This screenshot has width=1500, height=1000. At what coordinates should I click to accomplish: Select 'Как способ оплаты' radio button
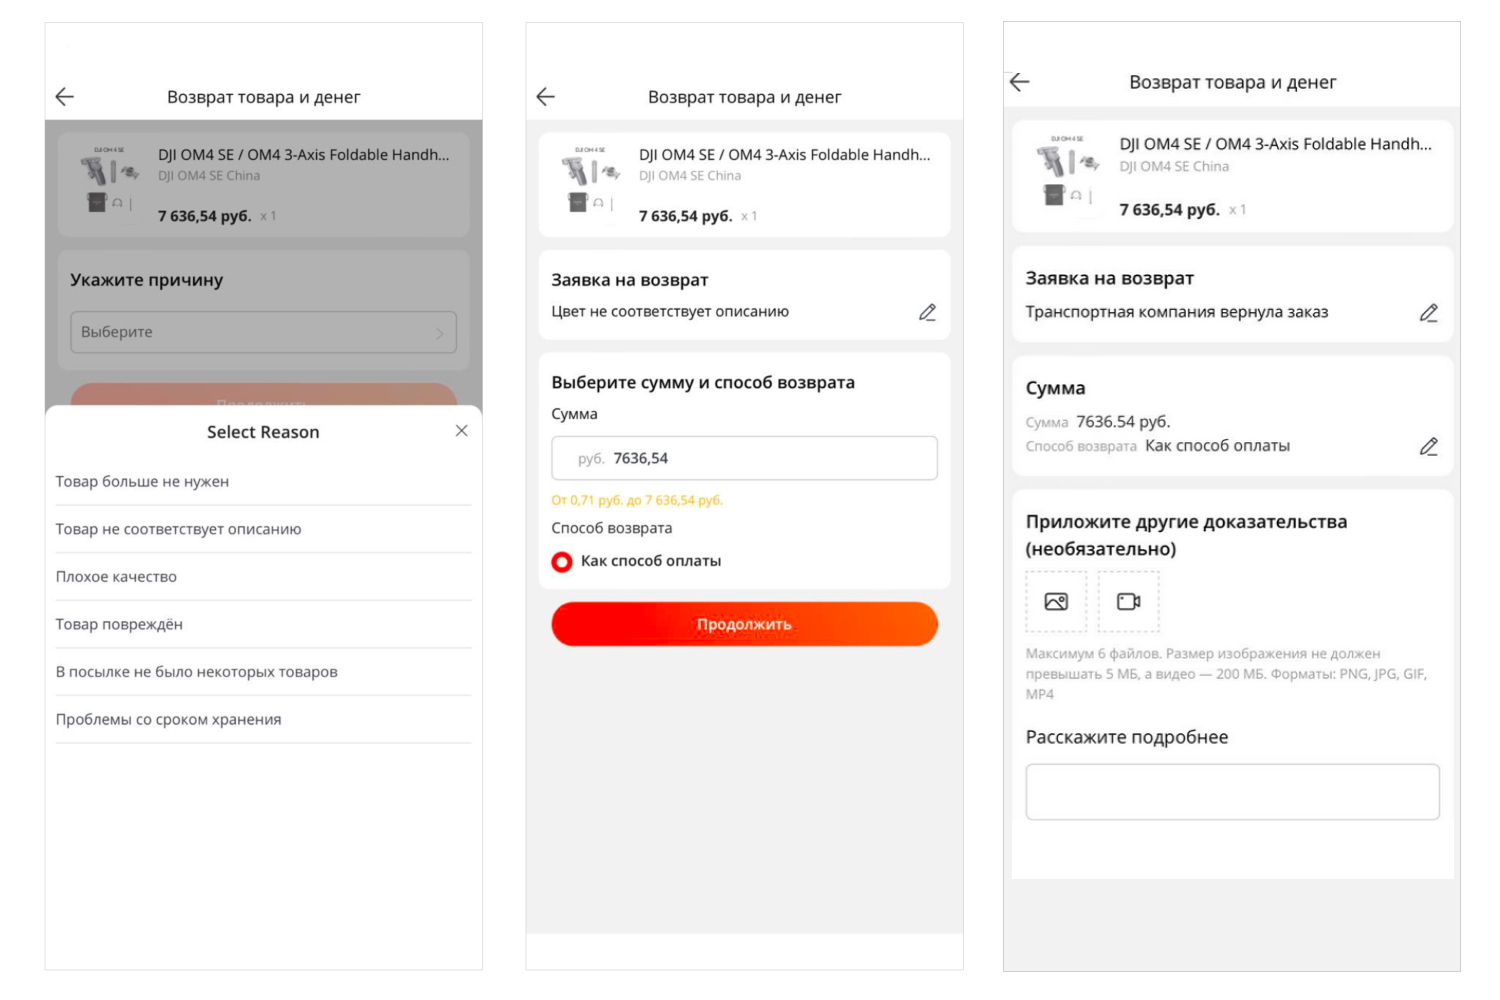(562, 562)
